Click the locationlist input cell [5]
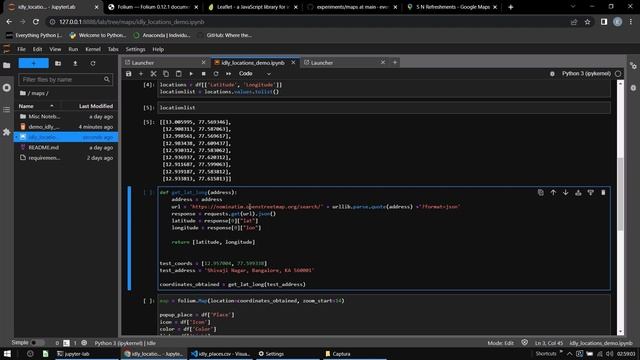 384,108
